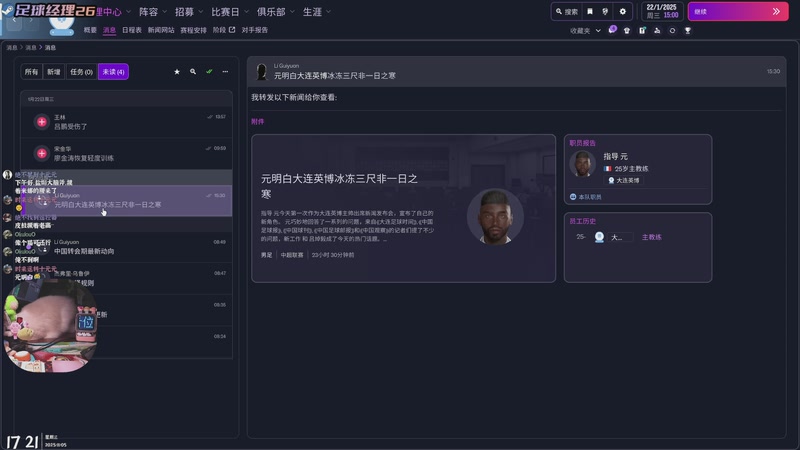Viewport: 800px width, 450px height.
Task: Open the 阶段 external link tab
Action: tap(224, 30)
